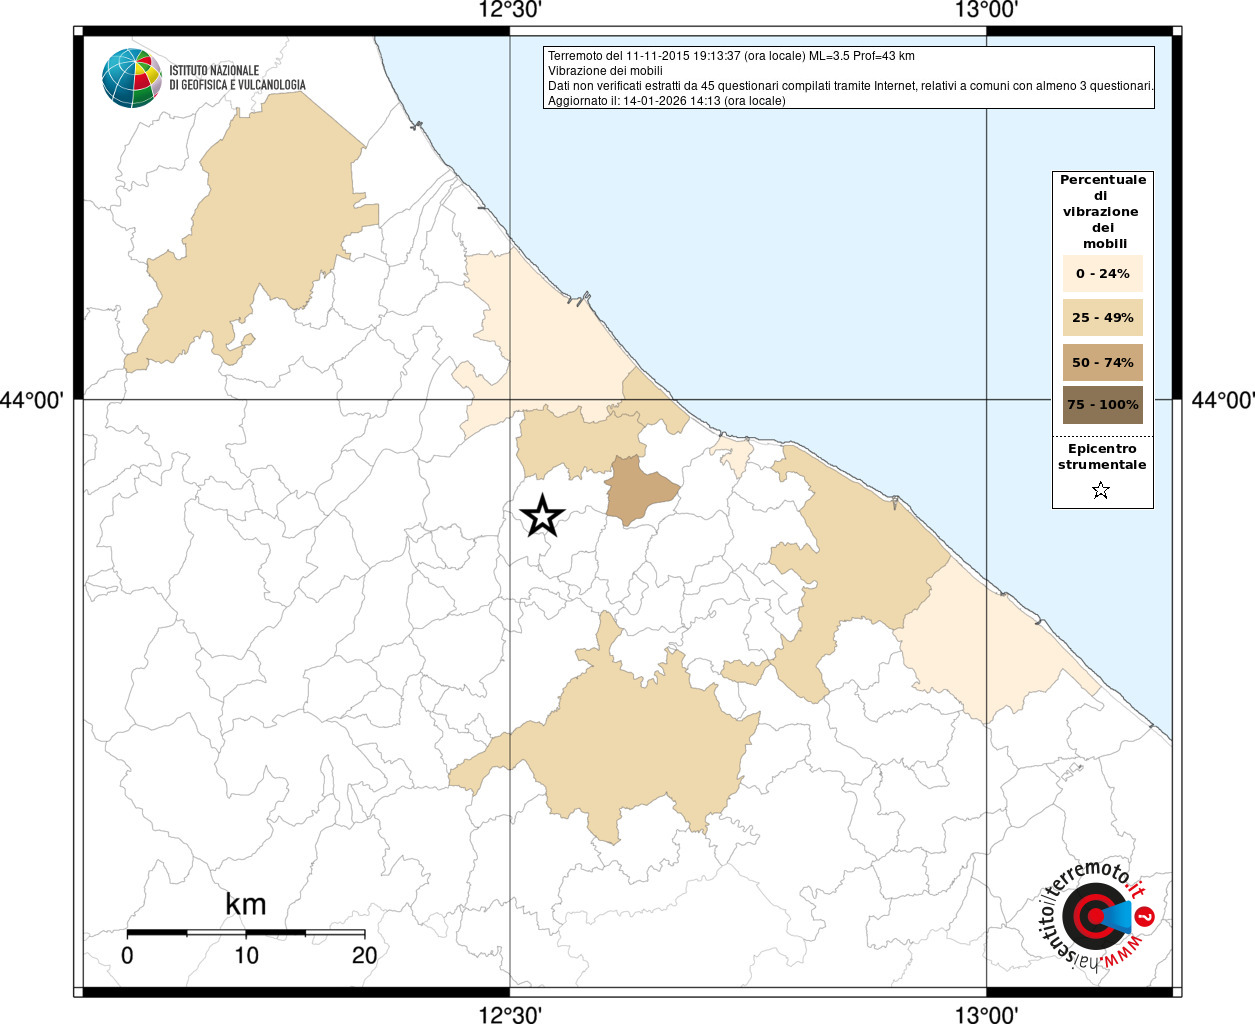Select the 25 - 49% legend swatch

(1102, 318)
